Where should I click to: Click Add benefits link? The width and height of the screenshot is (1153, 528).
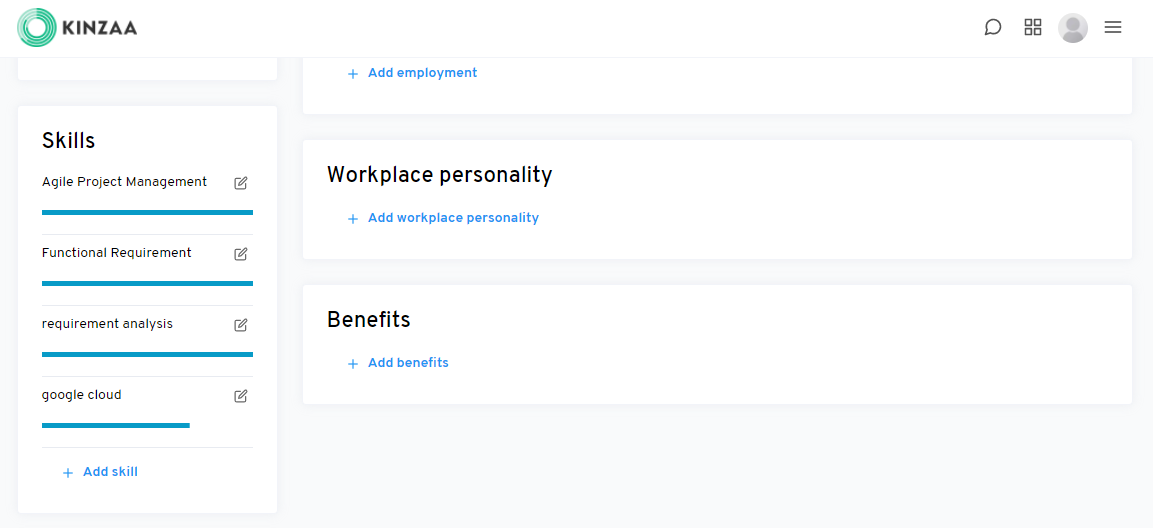[408, 363]
